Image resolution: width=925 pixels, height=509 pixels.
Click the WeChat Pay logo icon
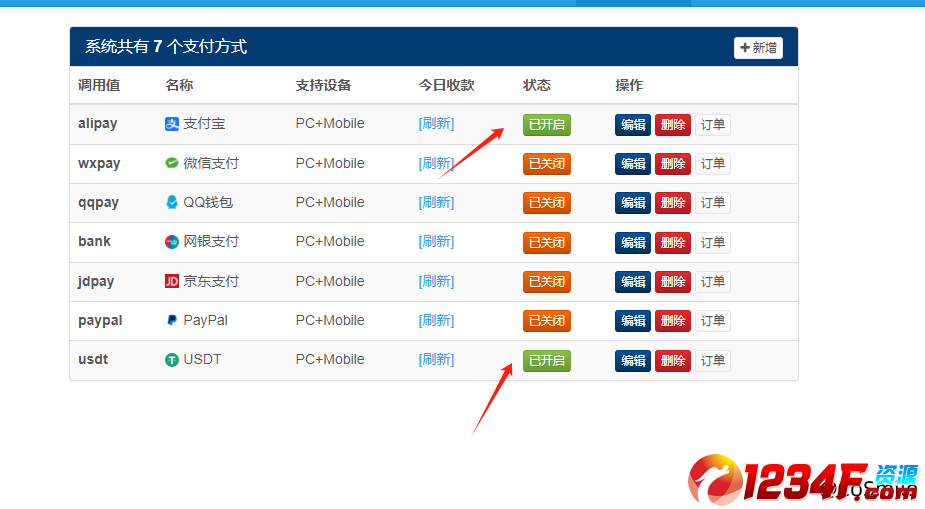tap(172, 163)
